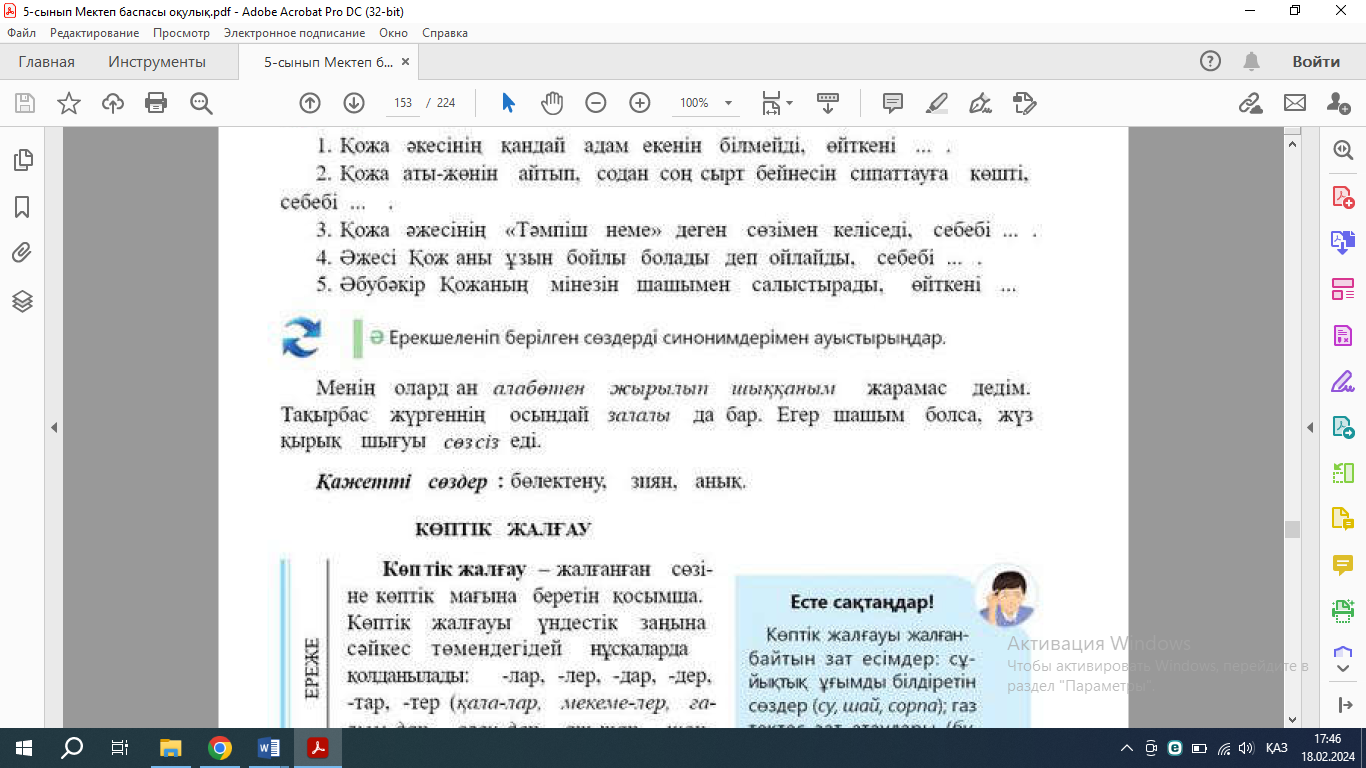Expand the left navigation pane arrow
Viewport: 1366px width, 768px height.
coord(54,427)
